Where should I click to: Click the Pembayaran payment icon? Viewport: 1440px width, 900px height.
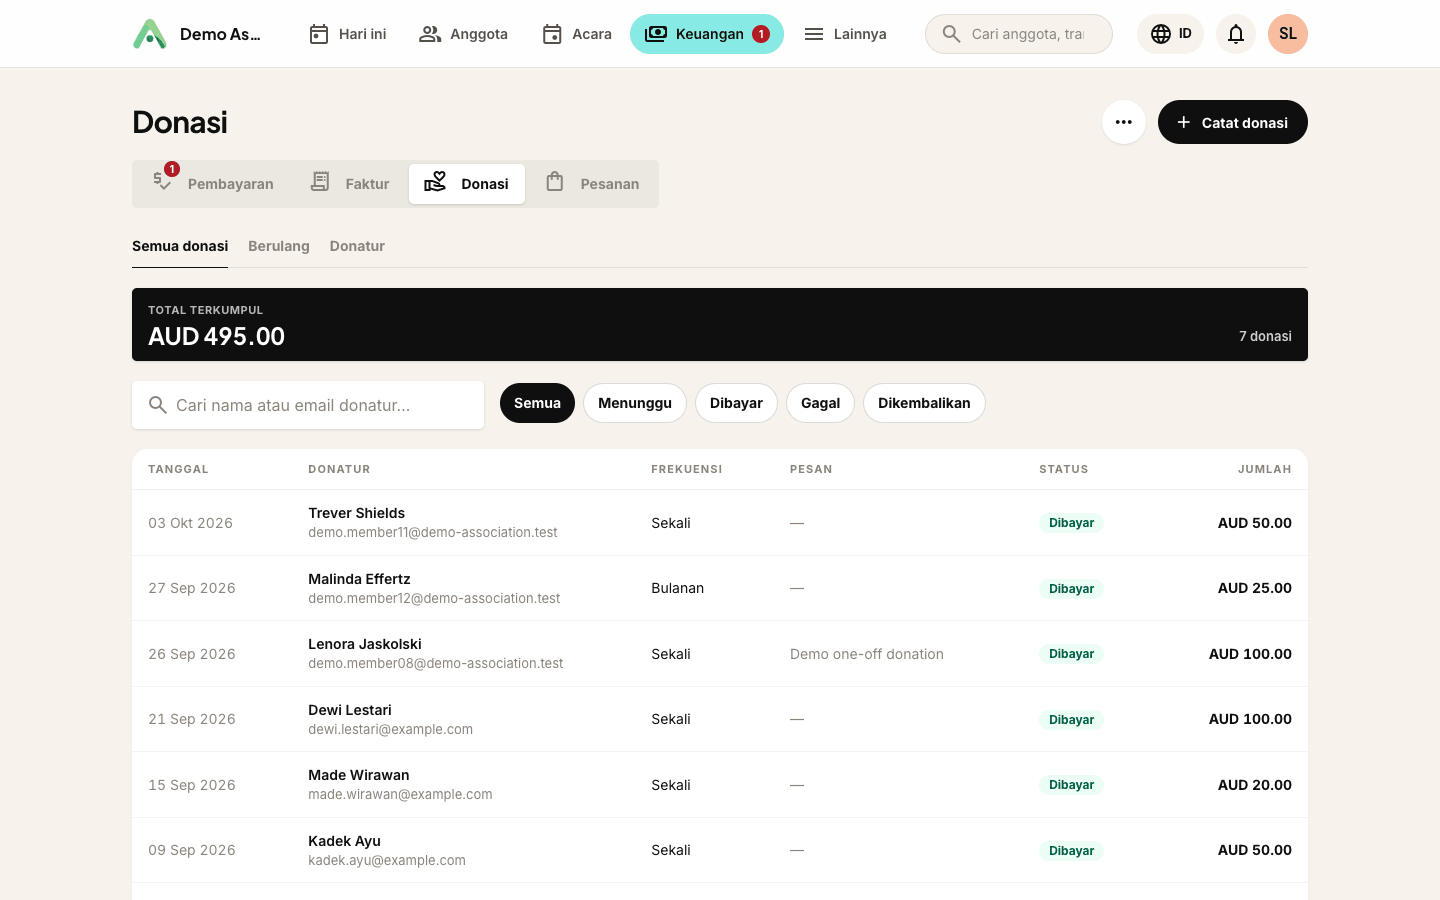(x=163, y=182)
